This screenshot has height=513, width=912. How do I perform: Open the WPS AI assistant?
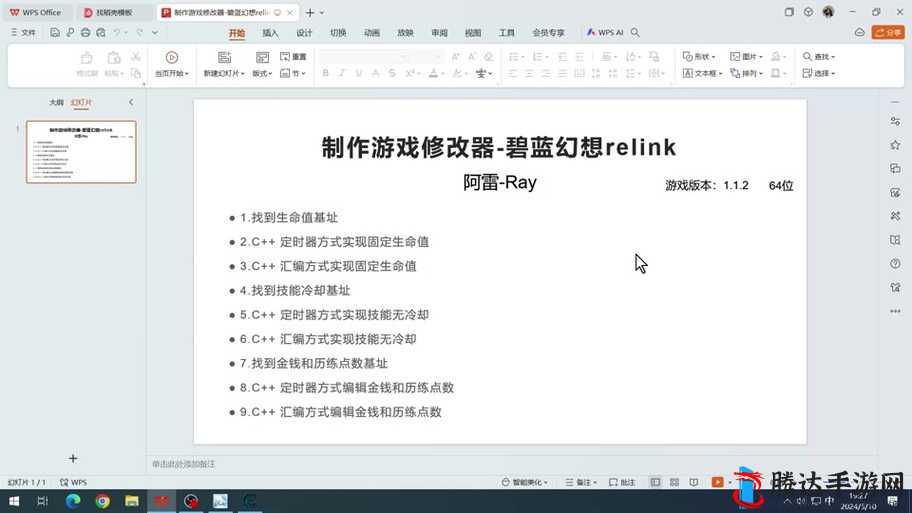(x=605, y=33)
